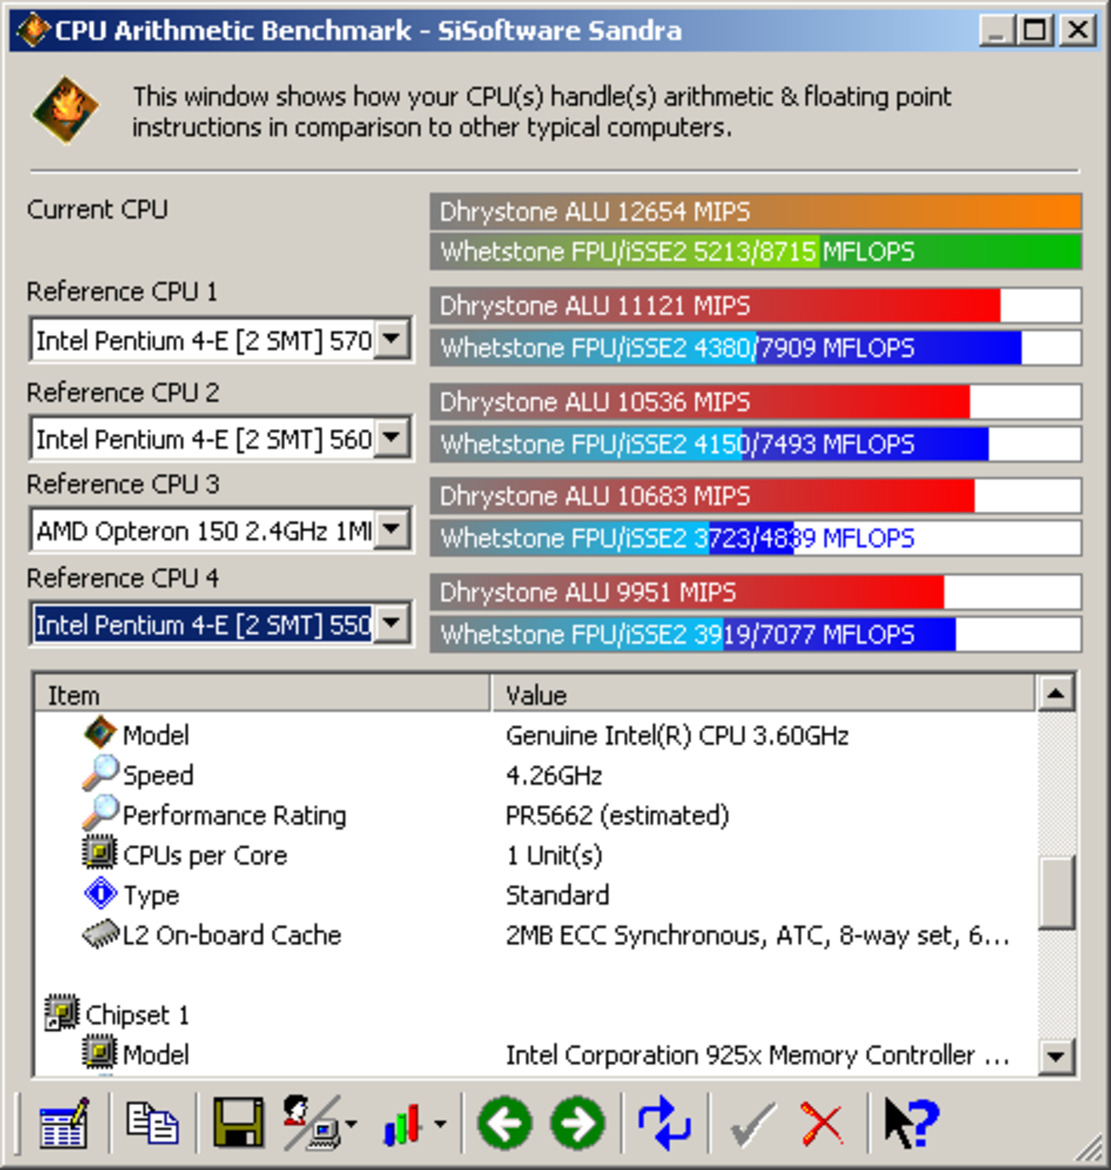Click the list scroll down arrow
Image resolution: width=1111 pixels, height=1170 pixels.
(x=1056, y=1055)
